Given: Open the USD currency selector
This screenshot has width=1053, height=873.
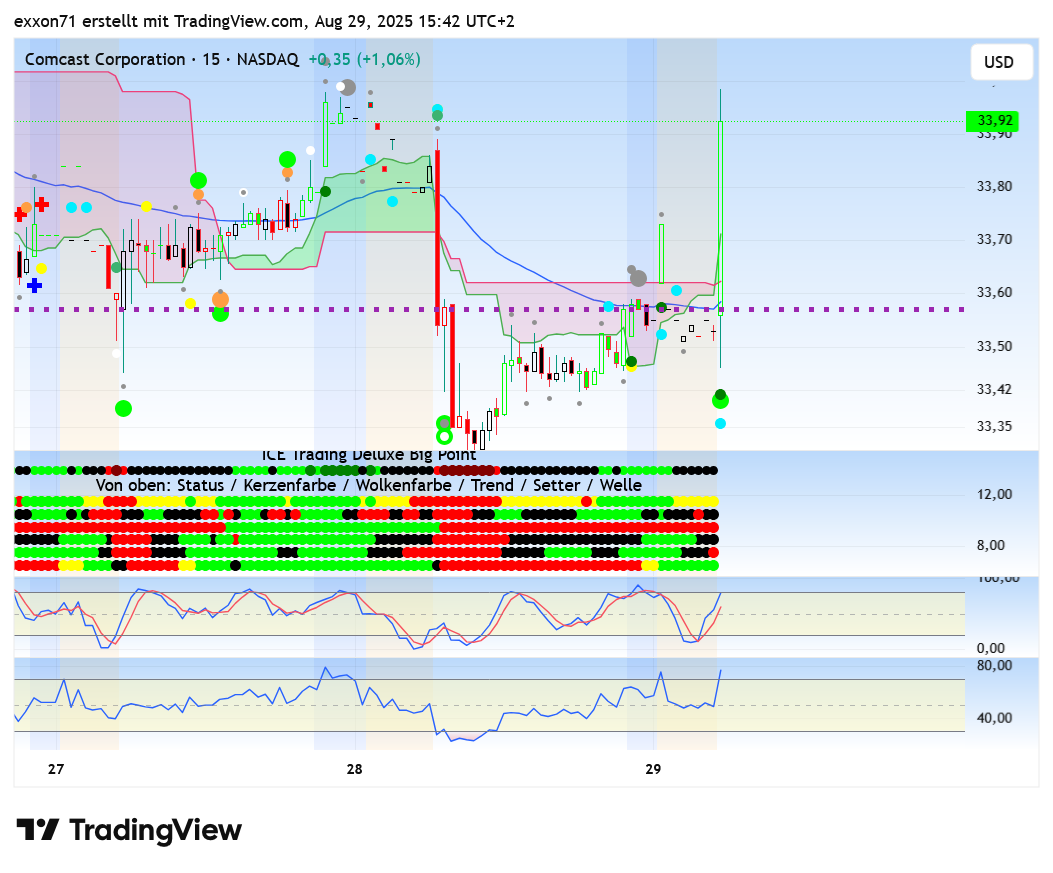Looking at the screenshot, I should tap(997, 62).
